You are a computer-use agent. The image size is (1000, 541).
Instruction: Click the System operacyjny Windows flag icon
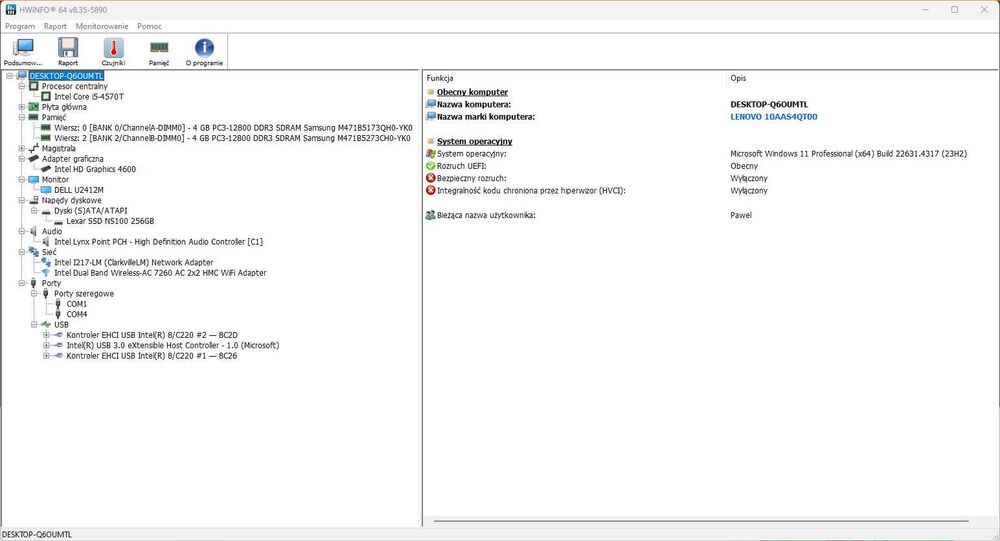pos(430,153)
